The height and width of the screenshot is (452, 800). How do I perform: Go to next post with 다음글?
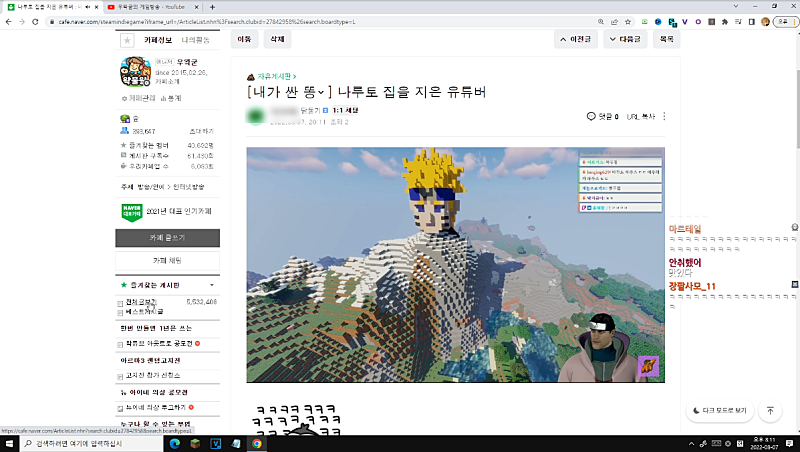(x=625, y=40)
